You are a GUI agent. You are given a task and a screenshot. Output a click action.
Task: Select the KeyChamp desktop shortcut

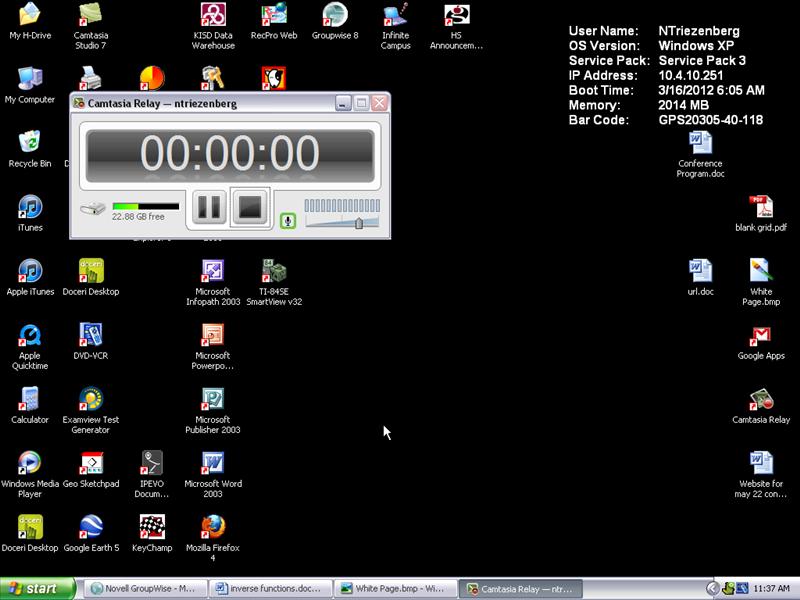[x=152, y=534]
